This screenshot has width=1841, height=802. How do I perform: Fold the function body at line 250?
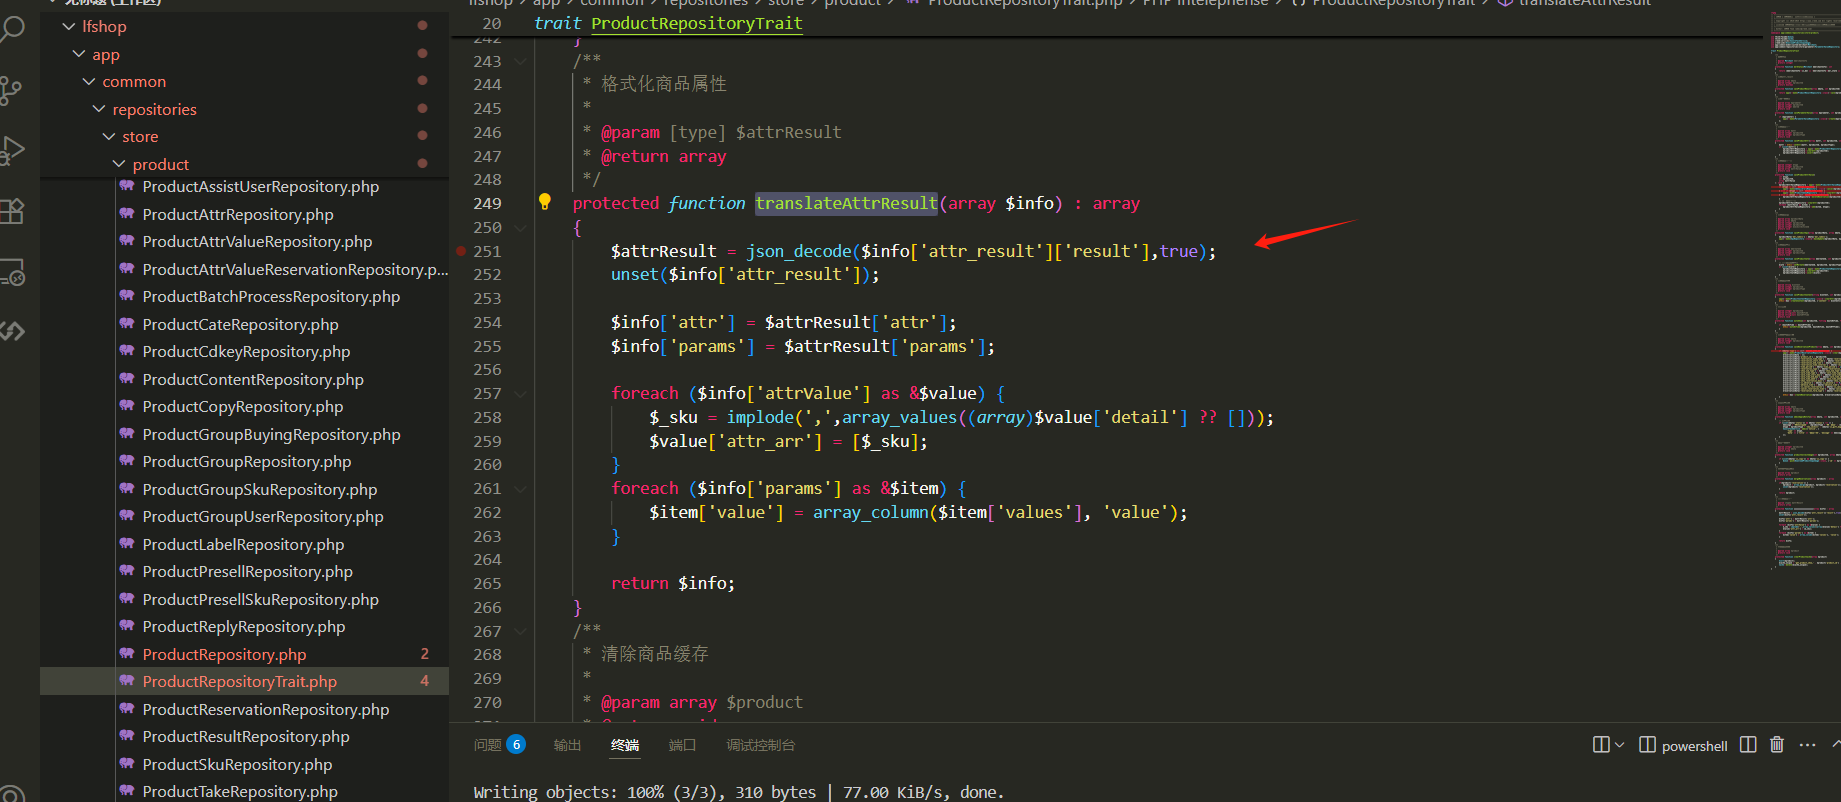(x=521, y=227)
